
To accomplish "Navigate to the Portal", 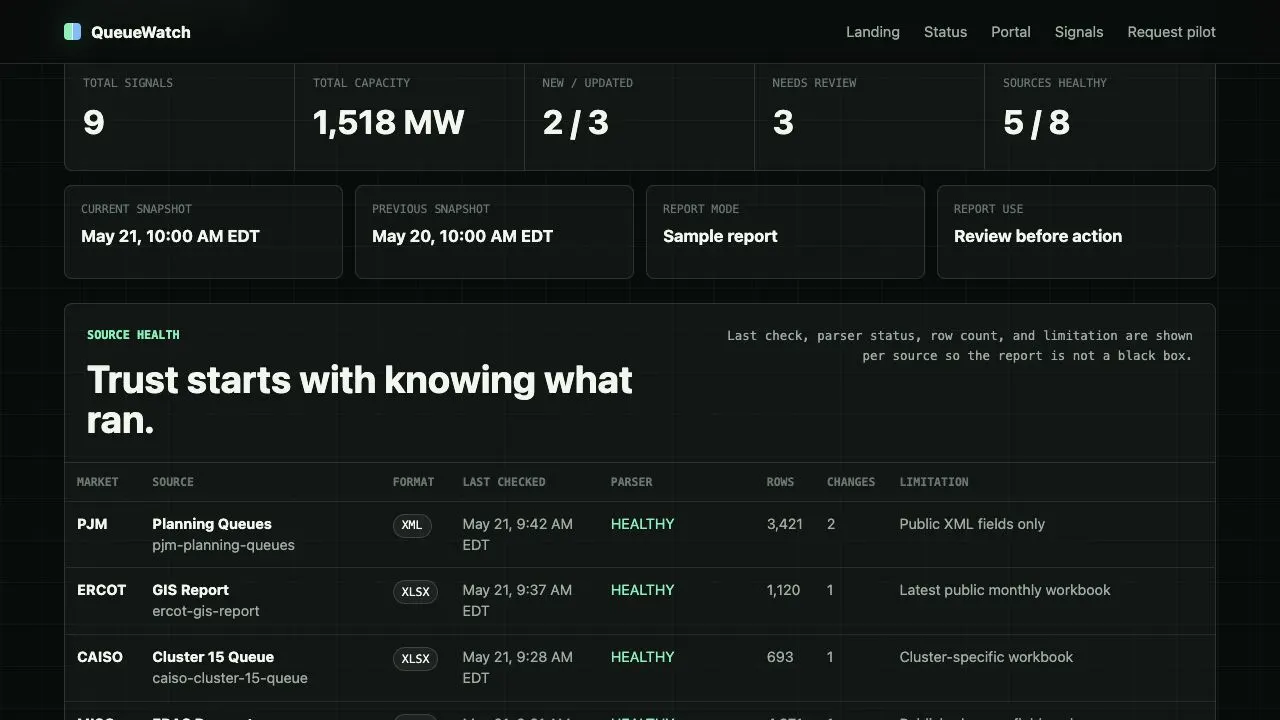I will 1011,32.
